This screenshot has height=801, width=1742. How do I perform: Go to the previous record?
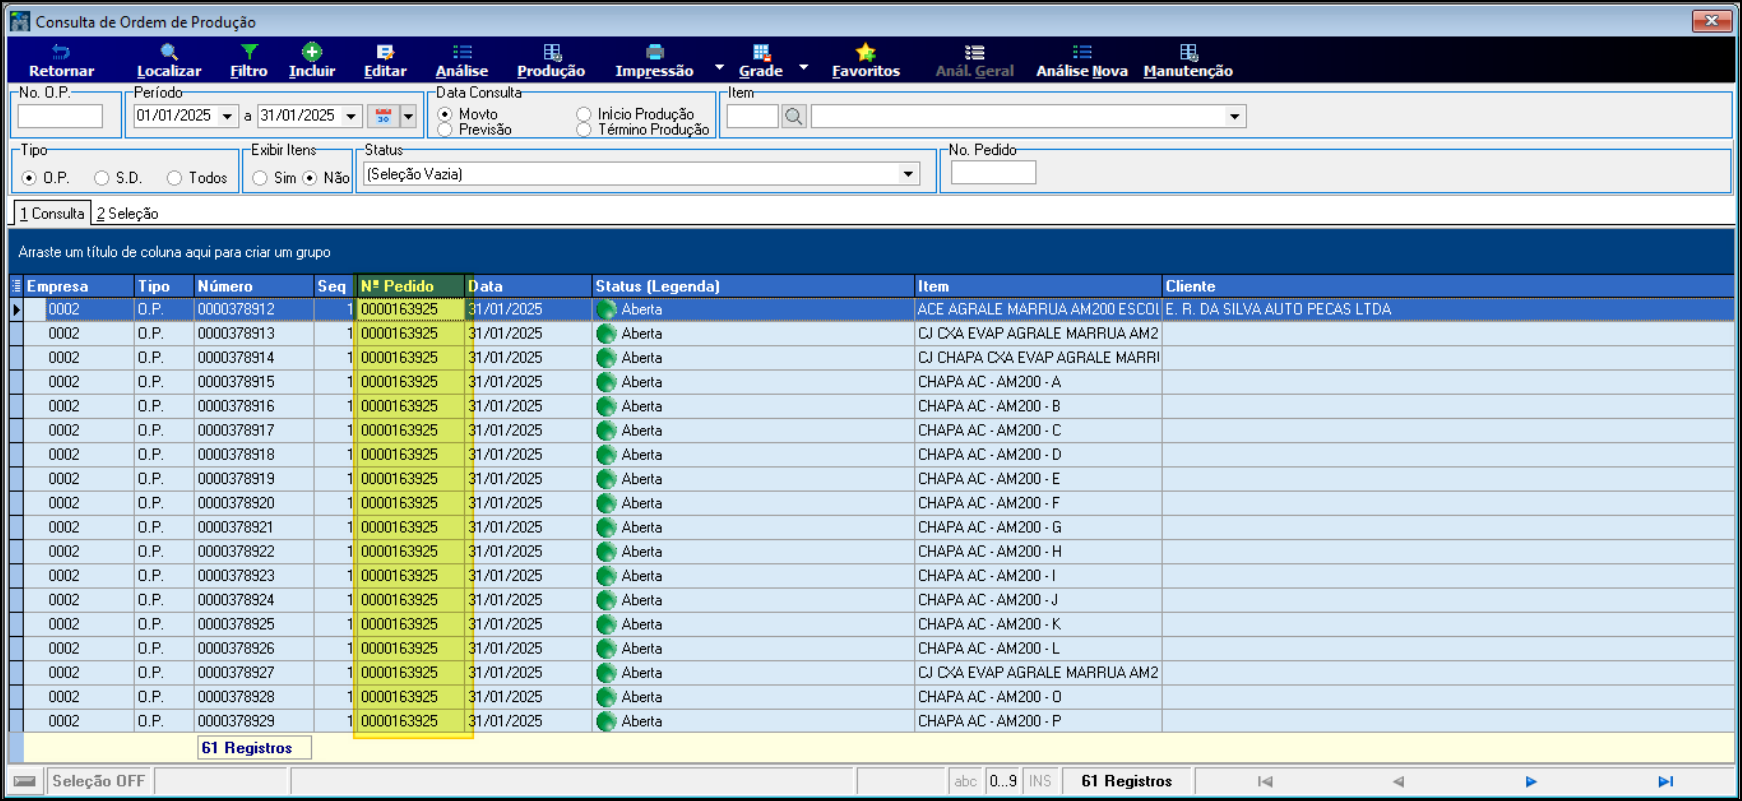point(1398,781)
